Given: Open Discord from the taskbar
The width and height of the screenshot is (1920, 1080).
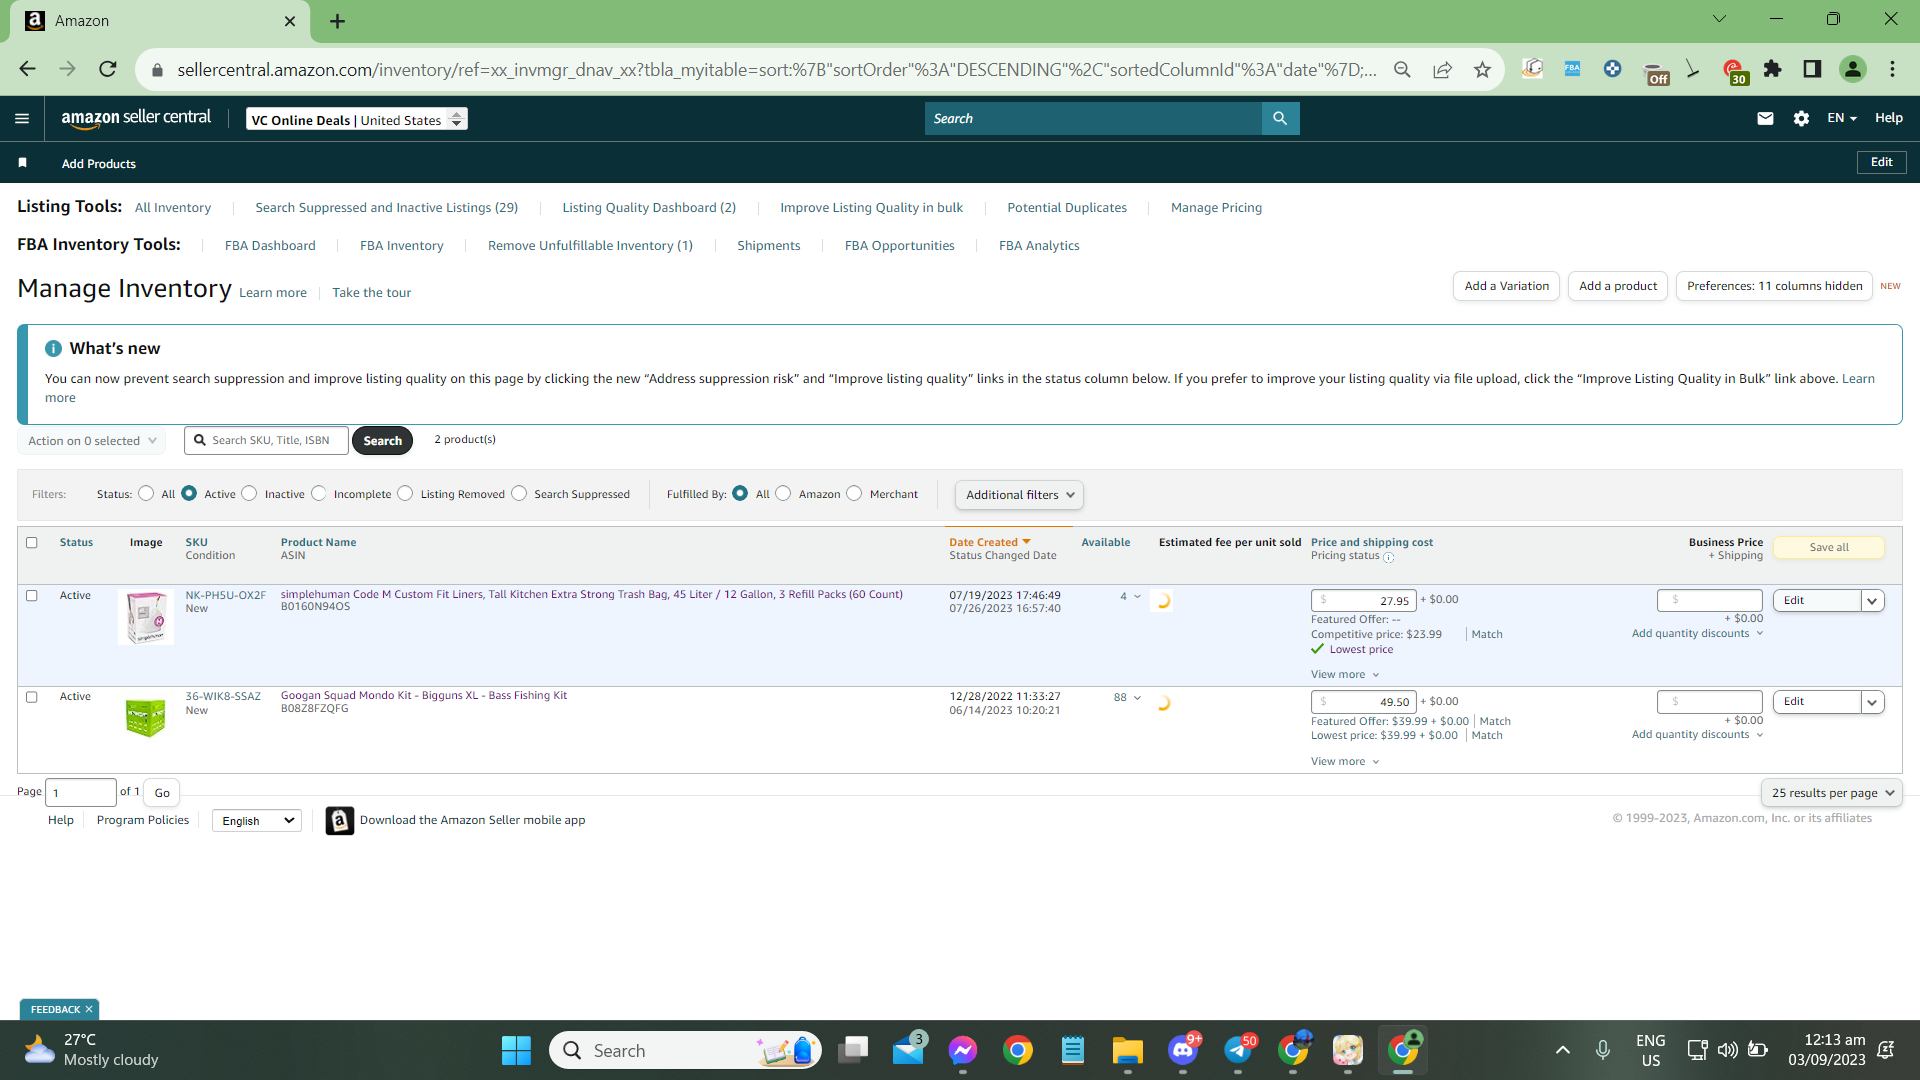Looking at the screenshot, I should (1183, 1050).
